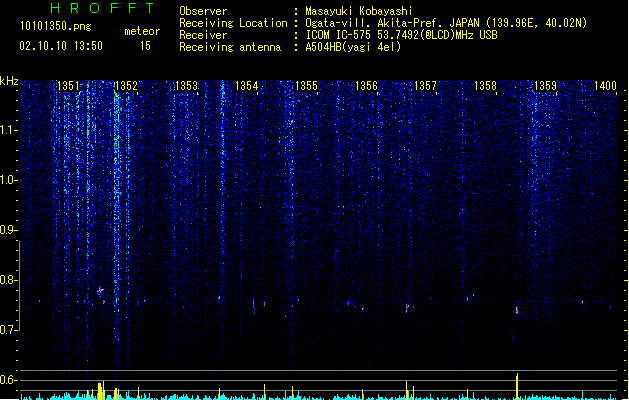Click the 1357 time marker
The width and height of the screenshot is (629, 400).
425,86
